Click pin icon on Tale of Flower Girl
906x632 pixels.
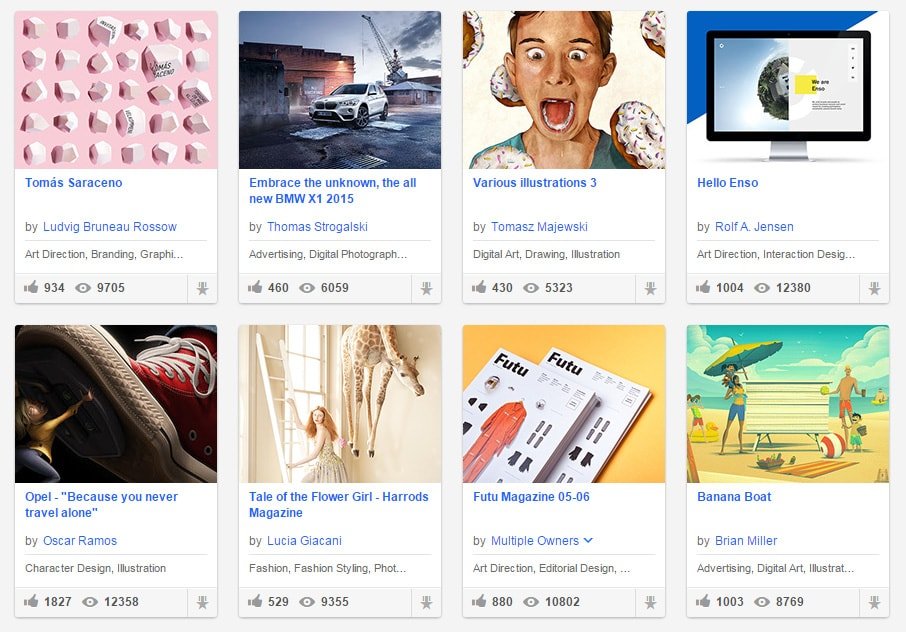pos(426,603)
